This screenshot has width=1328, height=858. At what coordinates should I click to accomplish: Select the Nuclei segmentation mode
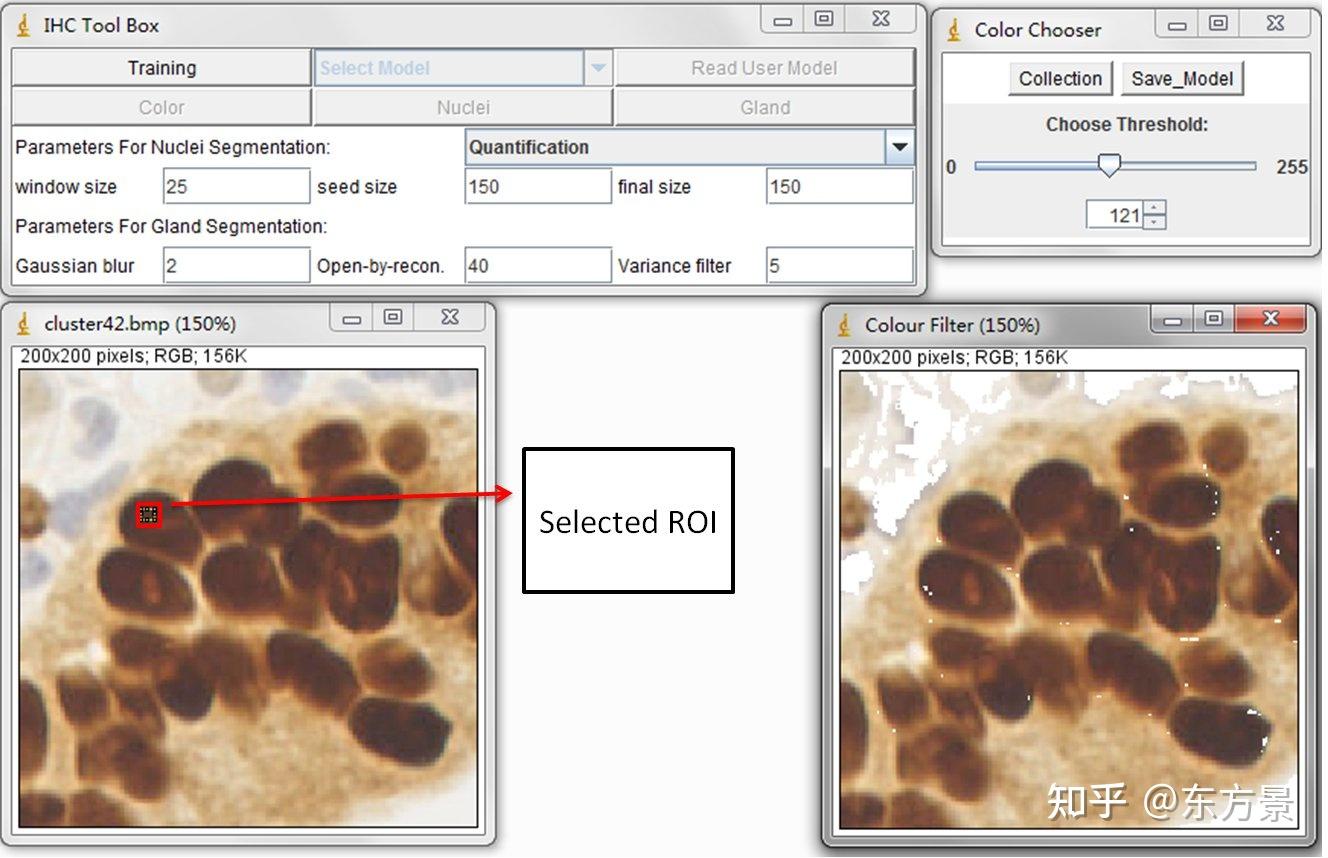(463, 106)
